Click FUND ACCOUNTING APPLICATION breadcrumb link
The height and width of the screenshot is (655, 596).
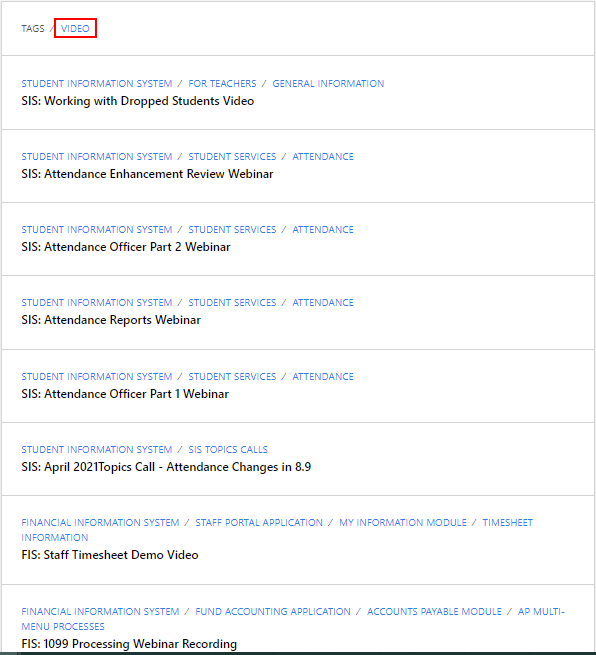tap(273, 612)
